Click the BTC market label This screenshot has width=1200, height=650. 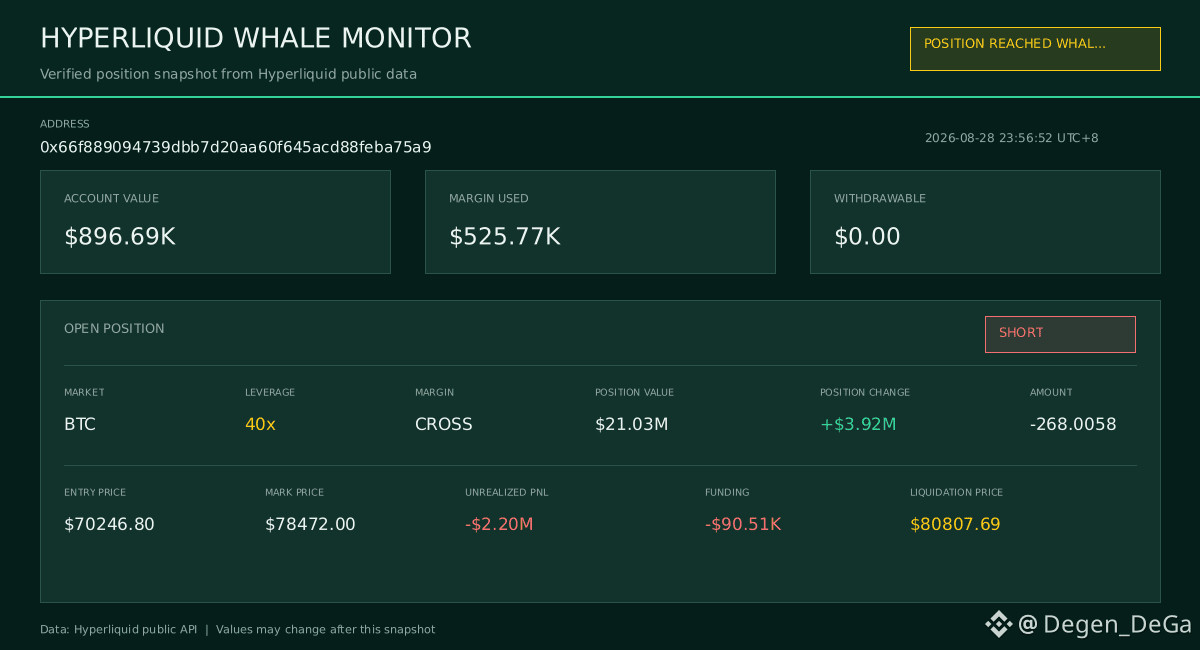pyautogui.click(x=80, y=424)
